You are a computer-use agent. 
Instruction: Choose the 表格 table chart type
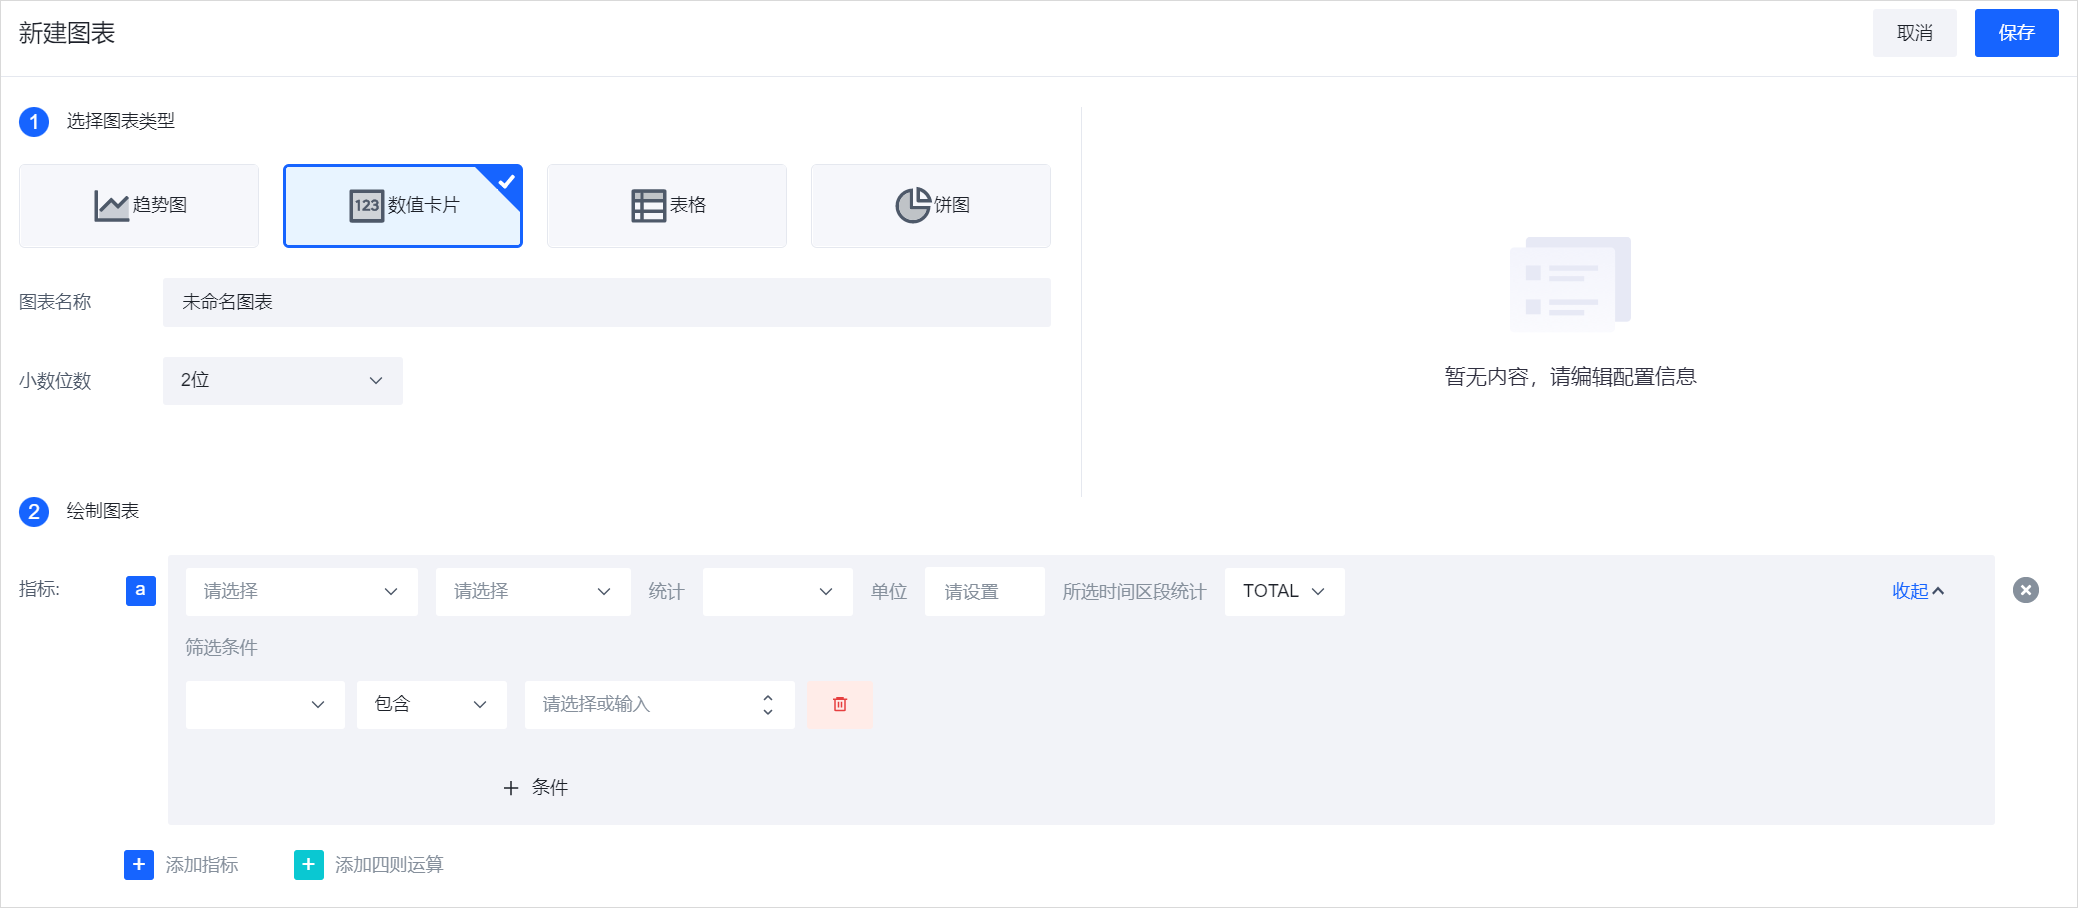pos(666,206)
